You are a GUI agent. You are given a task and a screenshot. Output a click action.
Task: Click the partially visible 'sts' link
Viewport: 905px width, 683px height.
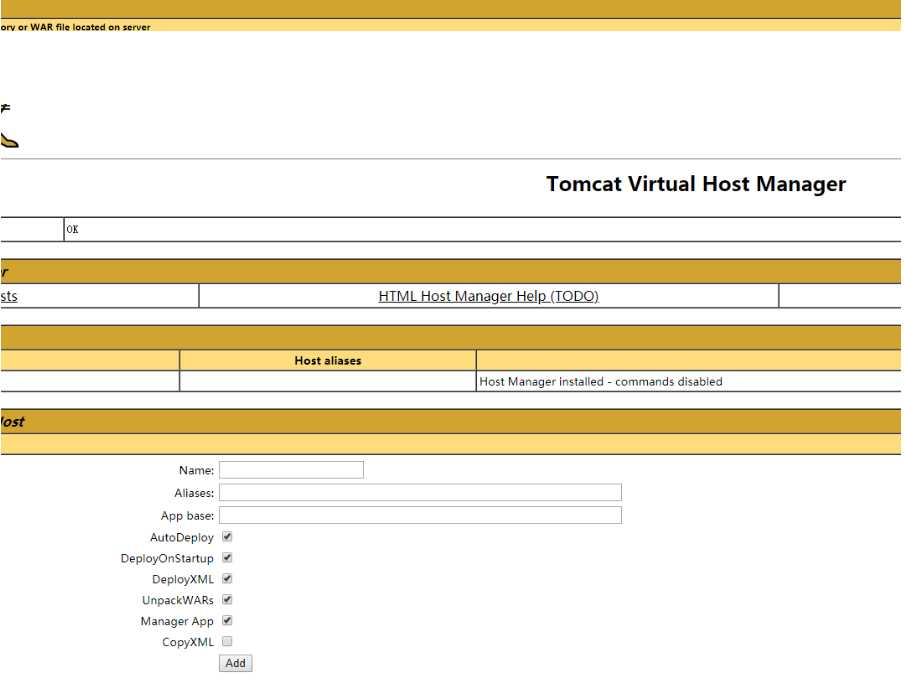9,296
